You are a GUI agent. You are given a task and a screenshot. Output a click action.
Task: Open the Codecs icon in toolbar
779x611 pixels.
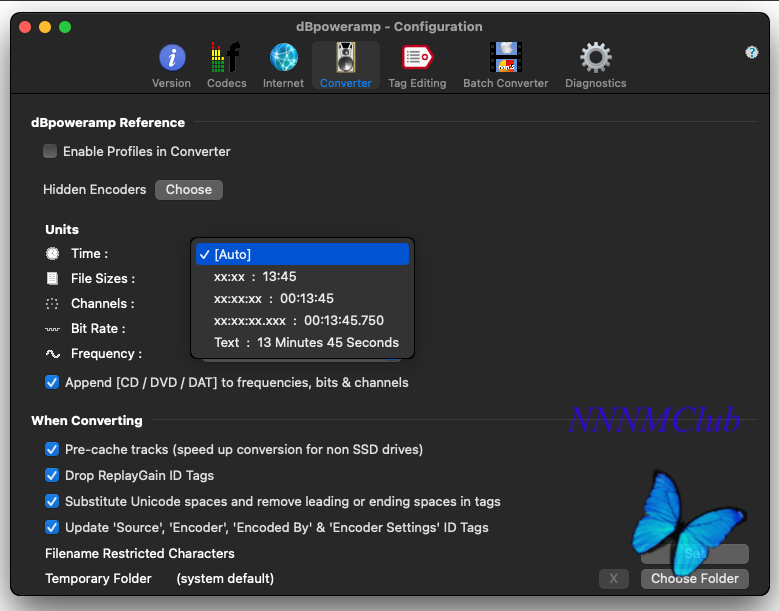pyautogui.click(x=226, y=57)
